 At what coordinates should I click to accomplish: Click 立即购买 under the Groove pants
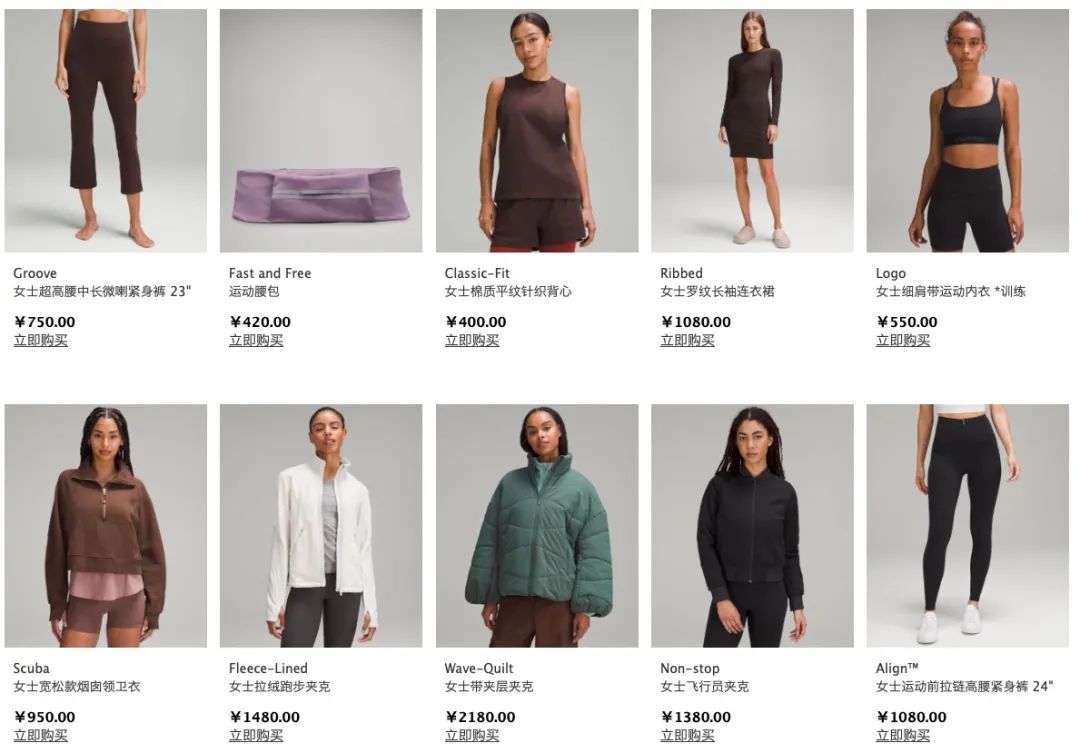41,340
